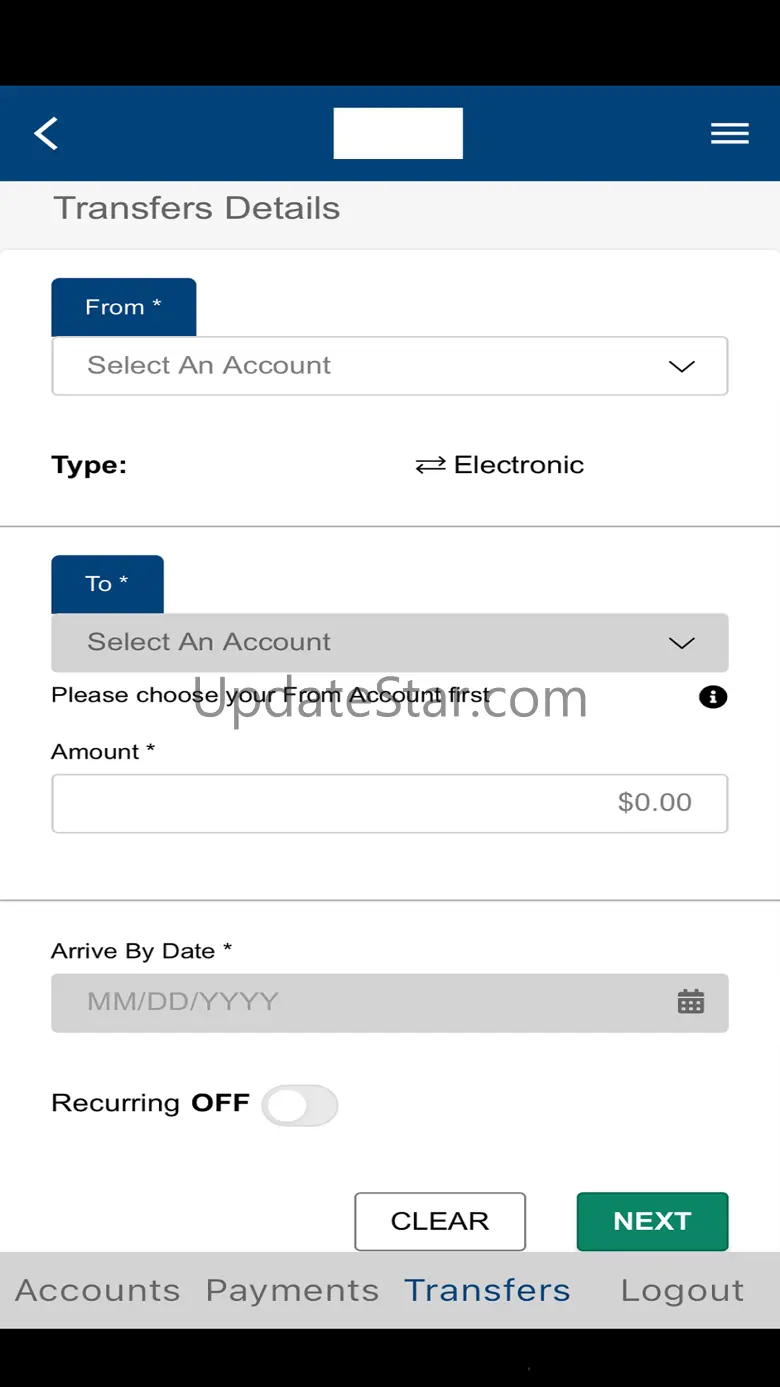The height and width of the screenshot is (1387, 780).
Task: Expand the To account chevron
Action: [x=681, y=643]
